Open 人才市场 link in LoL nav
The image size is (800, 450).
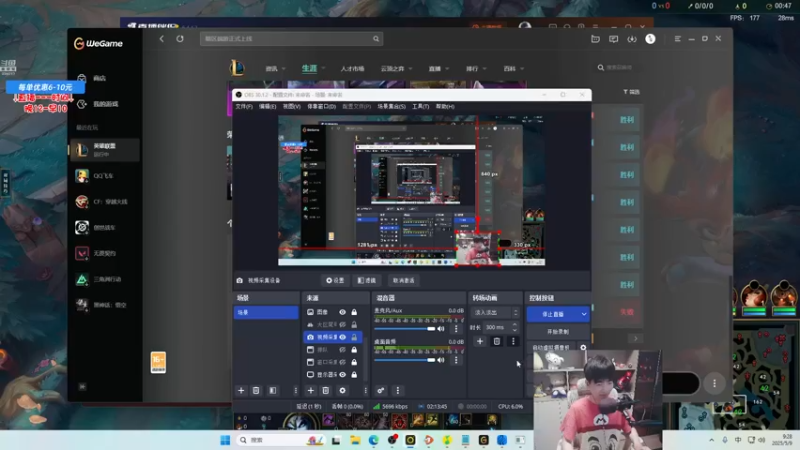pyautogui.click(x=353, y=68)
